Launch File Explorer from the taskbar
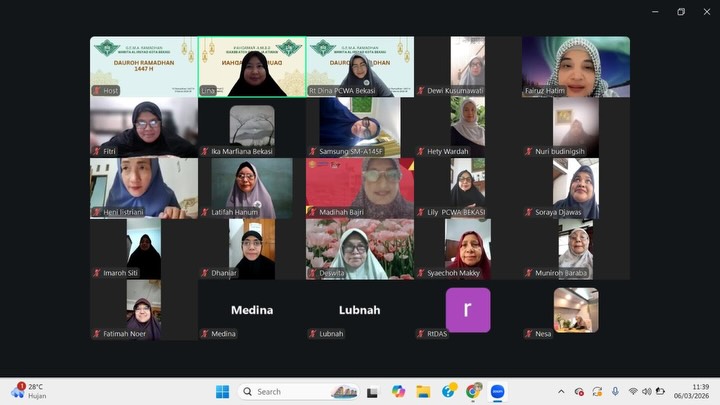720x405 pixels. pyautogui.click(x=423, y=391)
